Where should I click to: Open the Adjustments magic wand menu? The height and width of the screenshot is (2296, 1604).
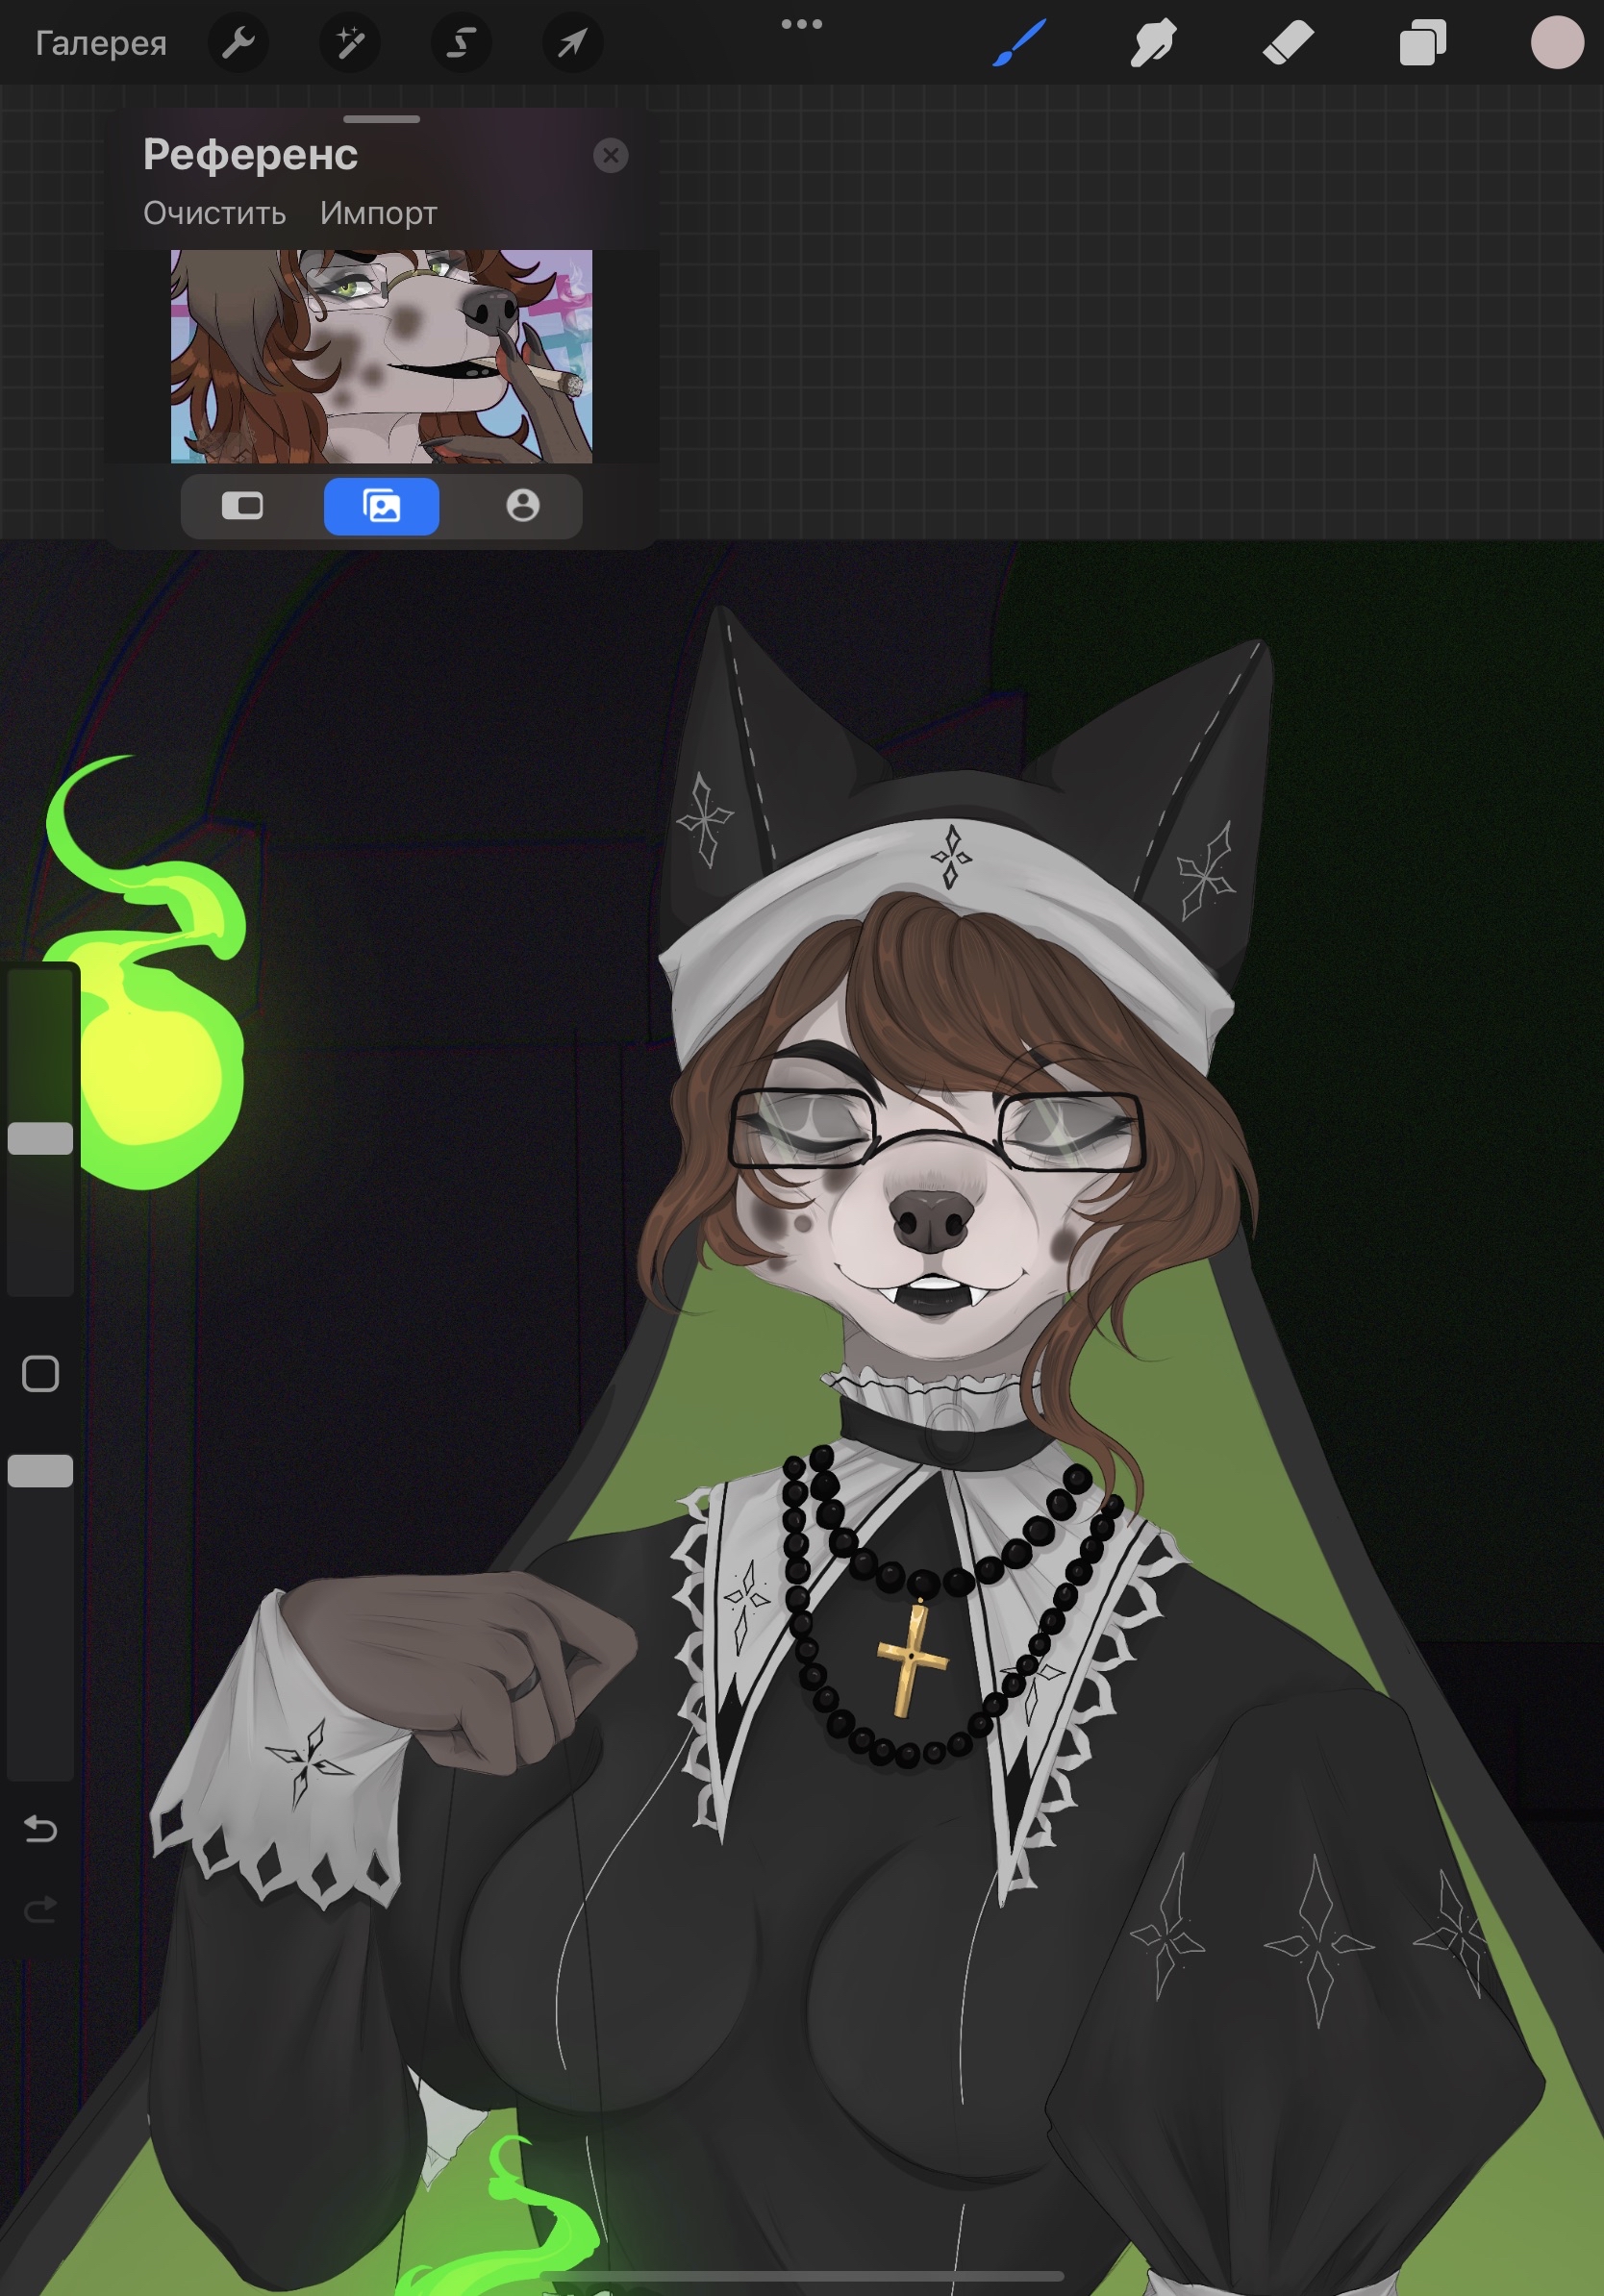350,43
